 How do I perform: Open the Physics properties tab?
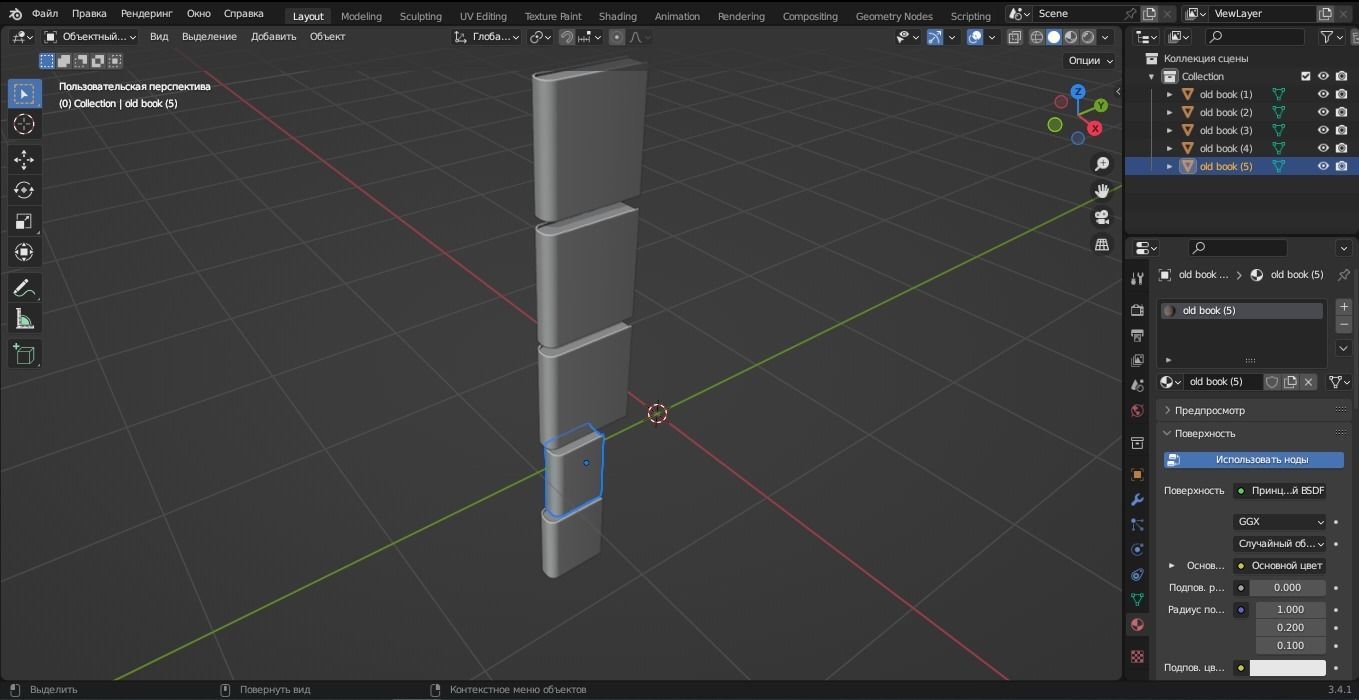coord(1137,550)
